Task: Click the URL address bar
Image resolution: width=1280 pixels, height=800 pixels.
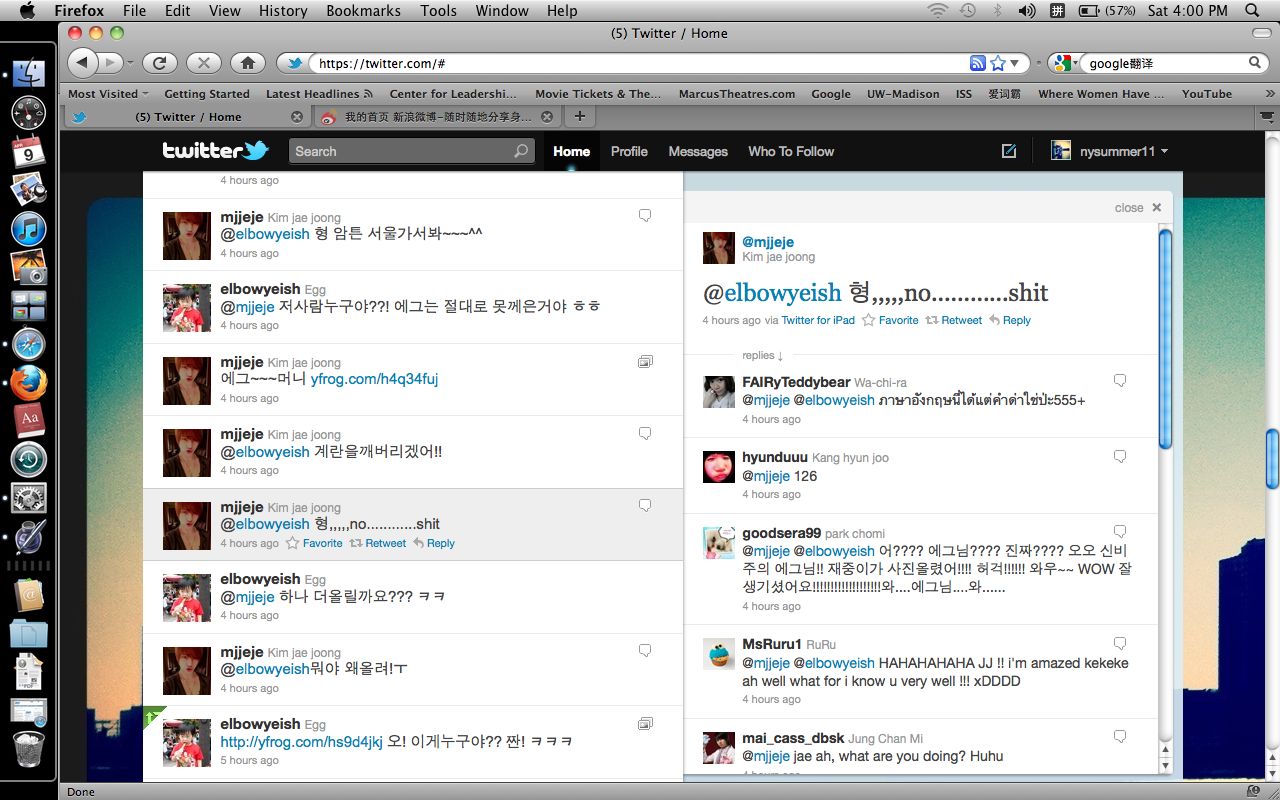Action: (x=640, y=63)
